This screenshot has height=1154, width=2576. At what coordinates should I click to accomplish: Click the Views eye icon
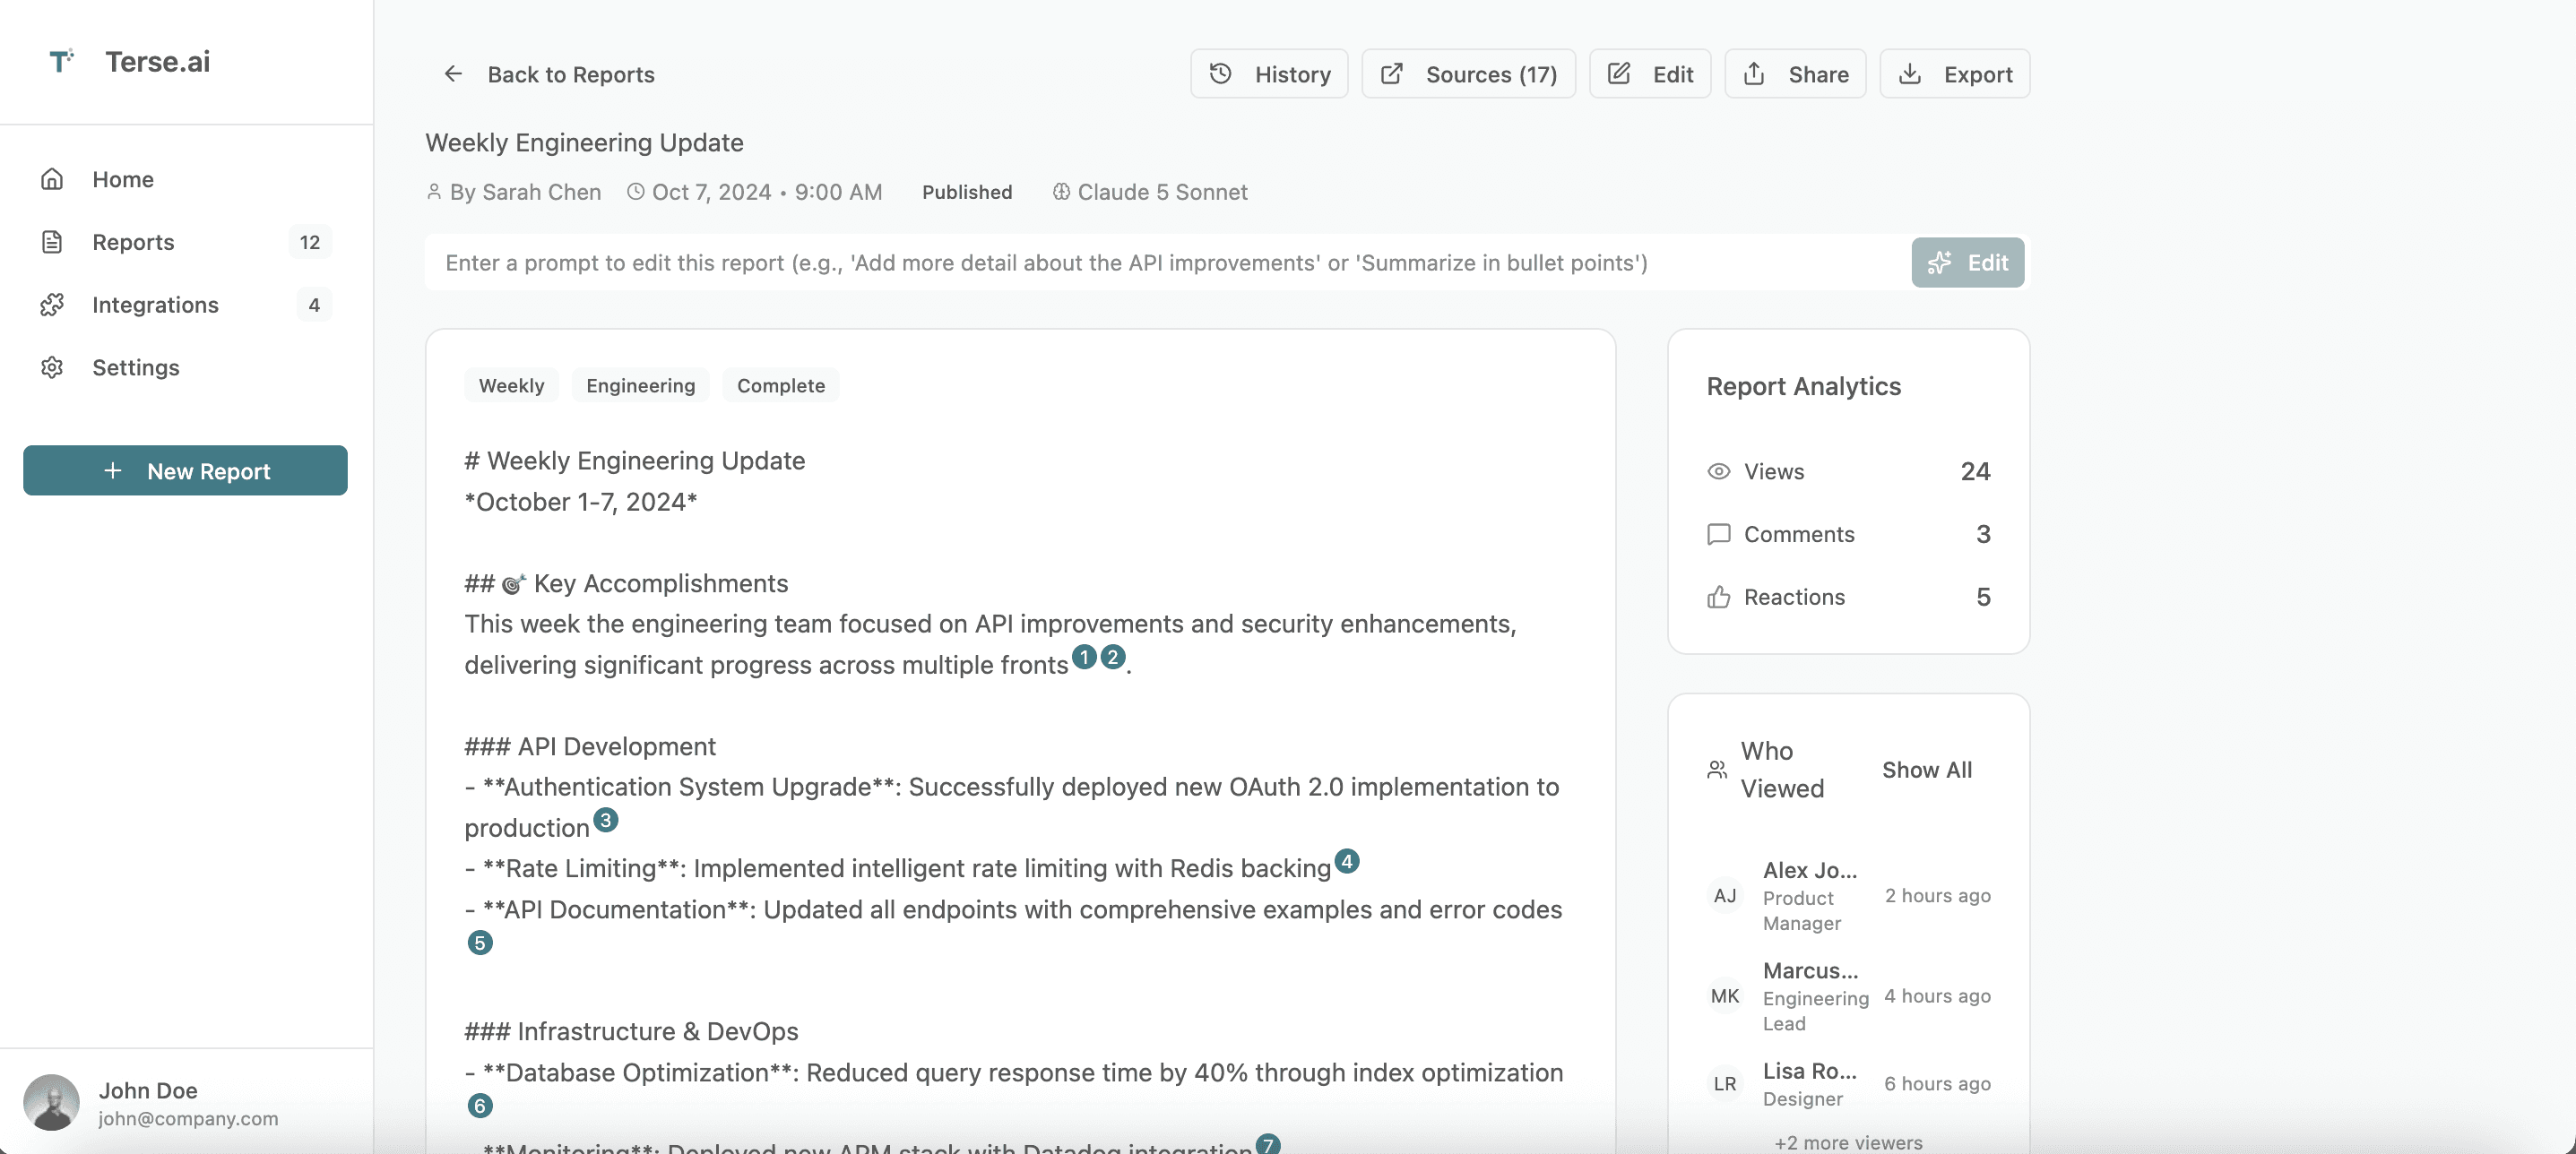[1718, 471]
